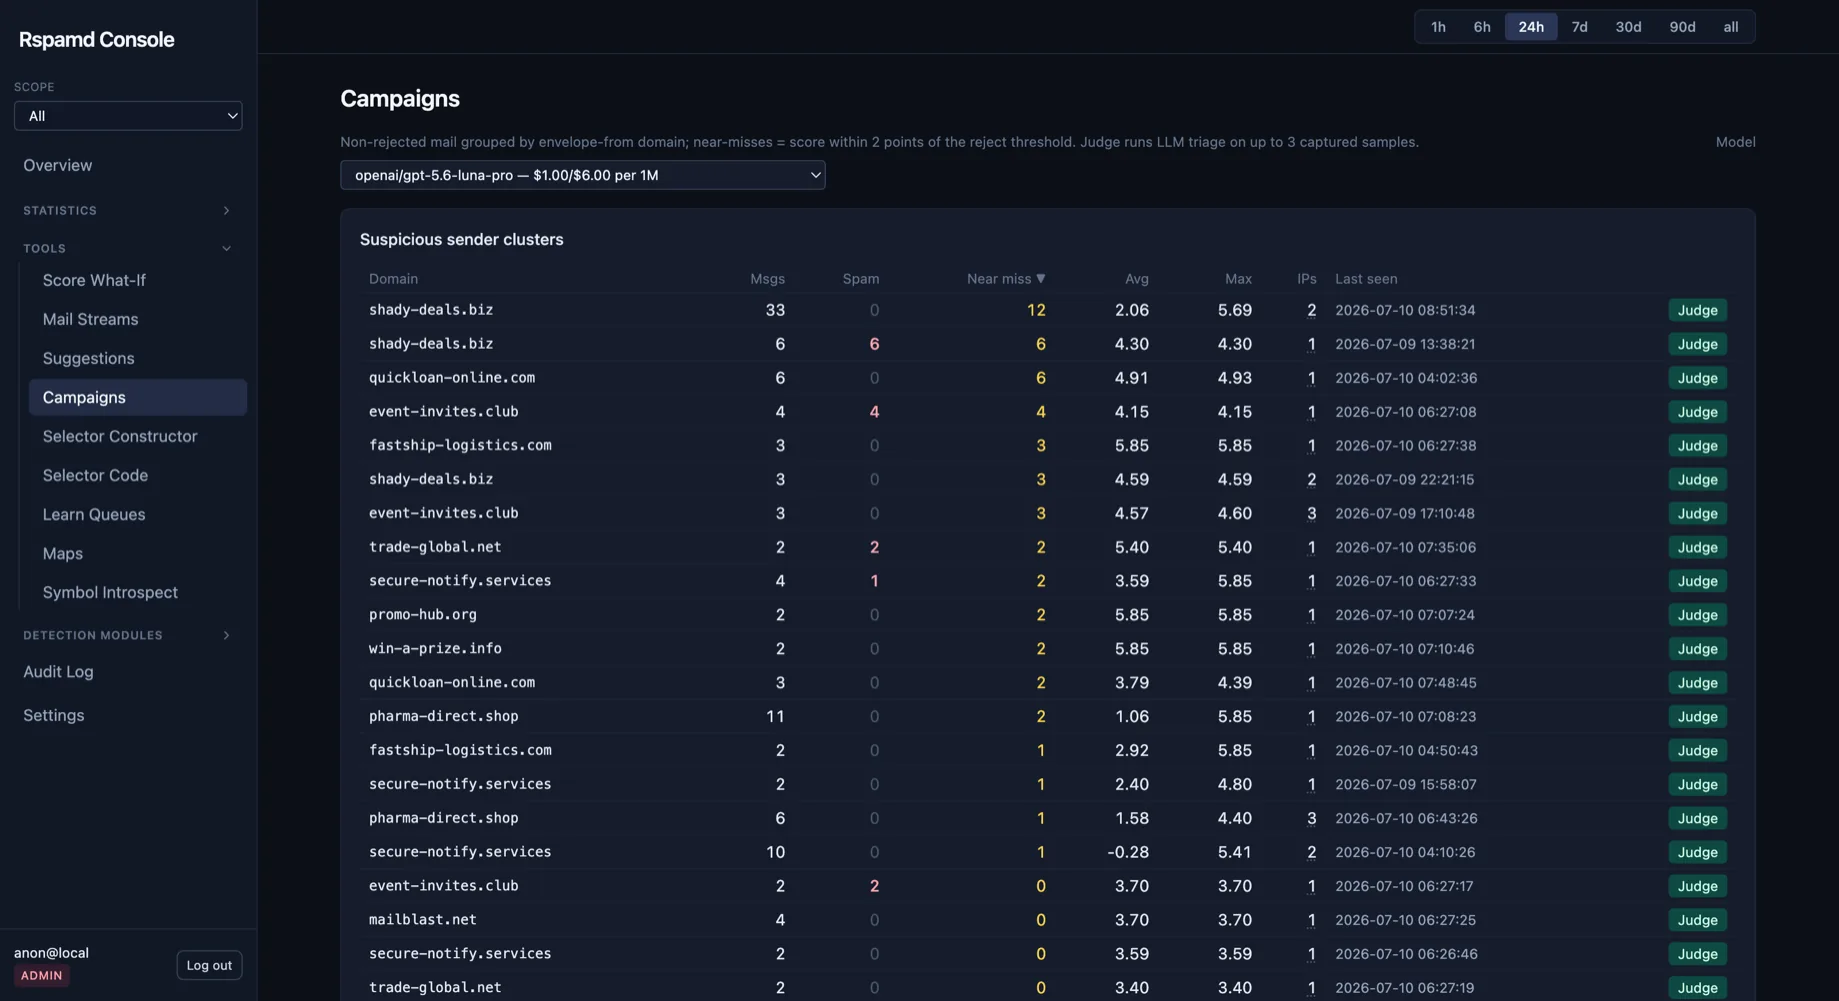Judge the secure-notify.services cluster with 10 messages
This screenshot has width=1839, height=1001.
pos(1697,853)
